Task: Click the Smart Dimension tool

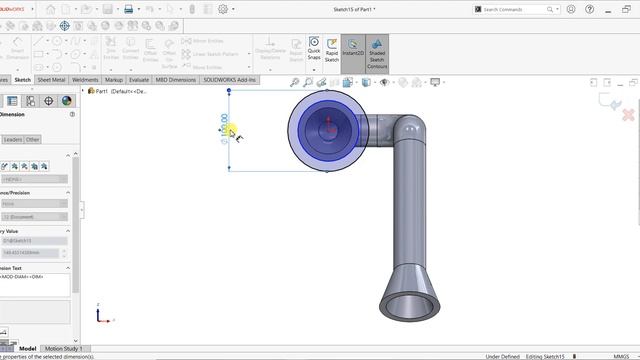Action: coord(17,48)
